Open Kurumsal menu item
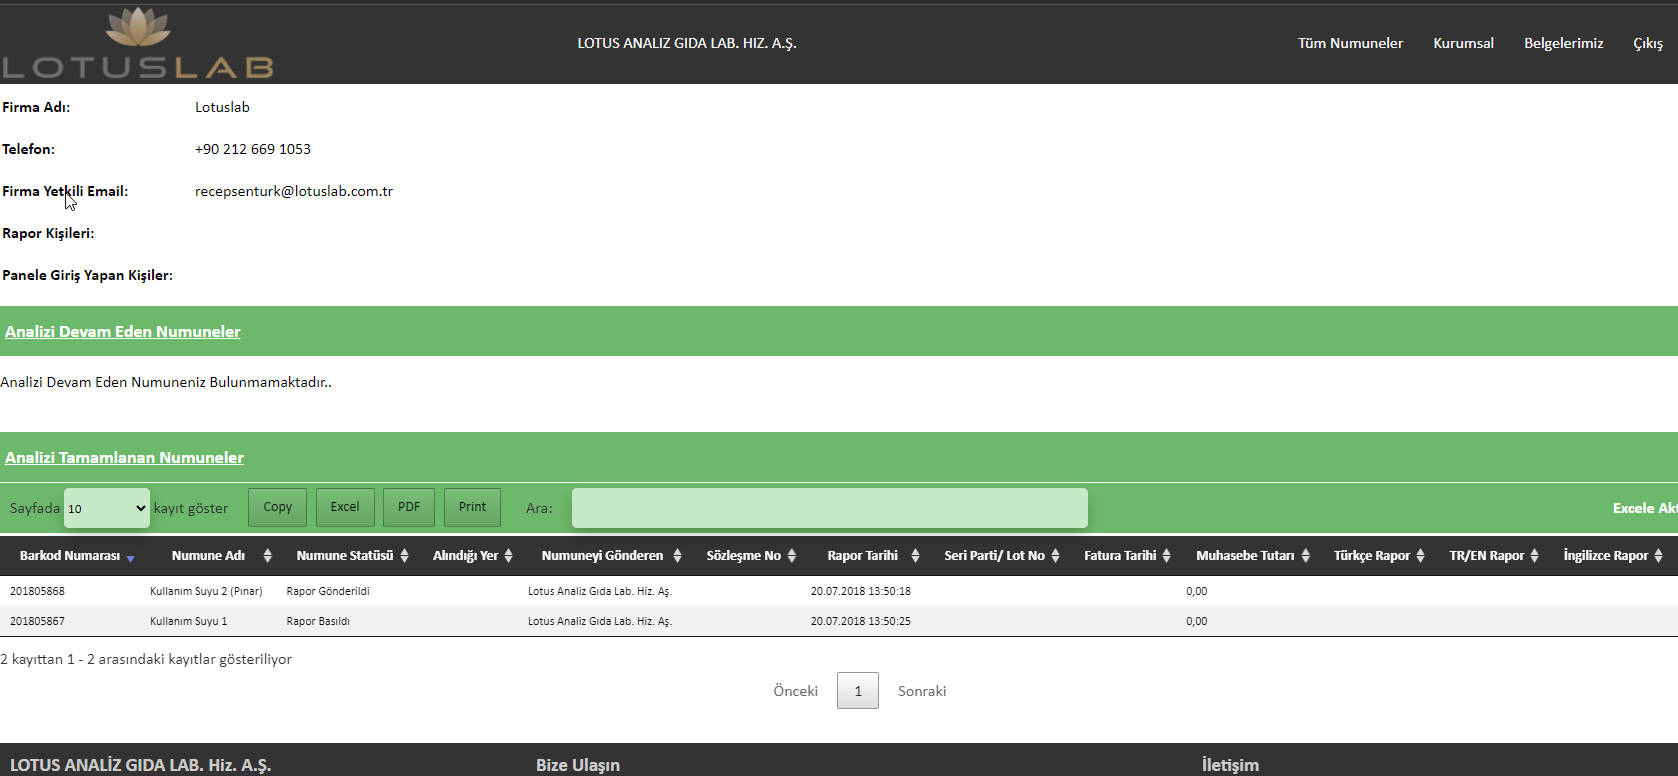 tap(1463, 43)
